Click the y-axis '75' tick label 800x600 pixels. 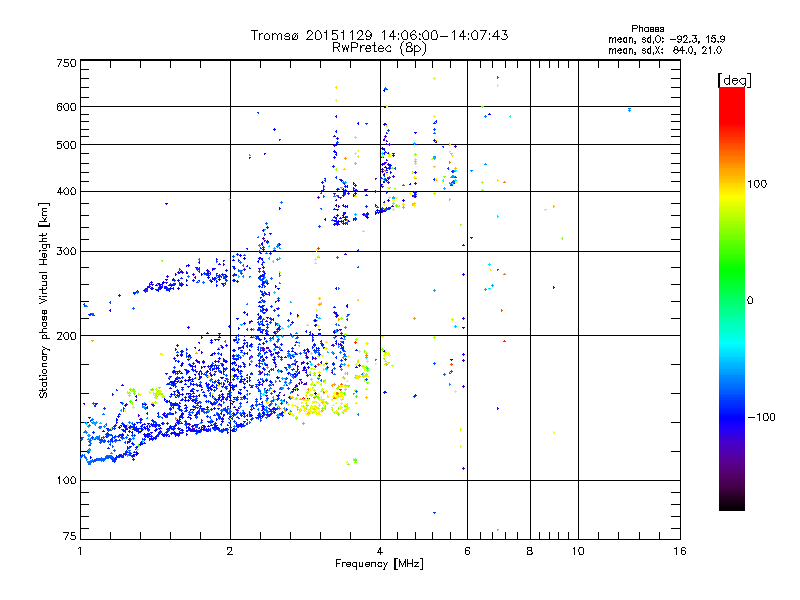pos(70,536)
